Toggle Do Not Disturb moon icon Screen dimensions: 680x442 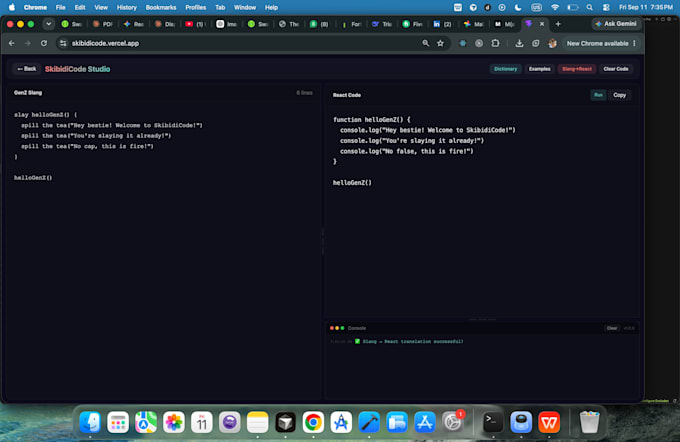(x=518, y=7)
